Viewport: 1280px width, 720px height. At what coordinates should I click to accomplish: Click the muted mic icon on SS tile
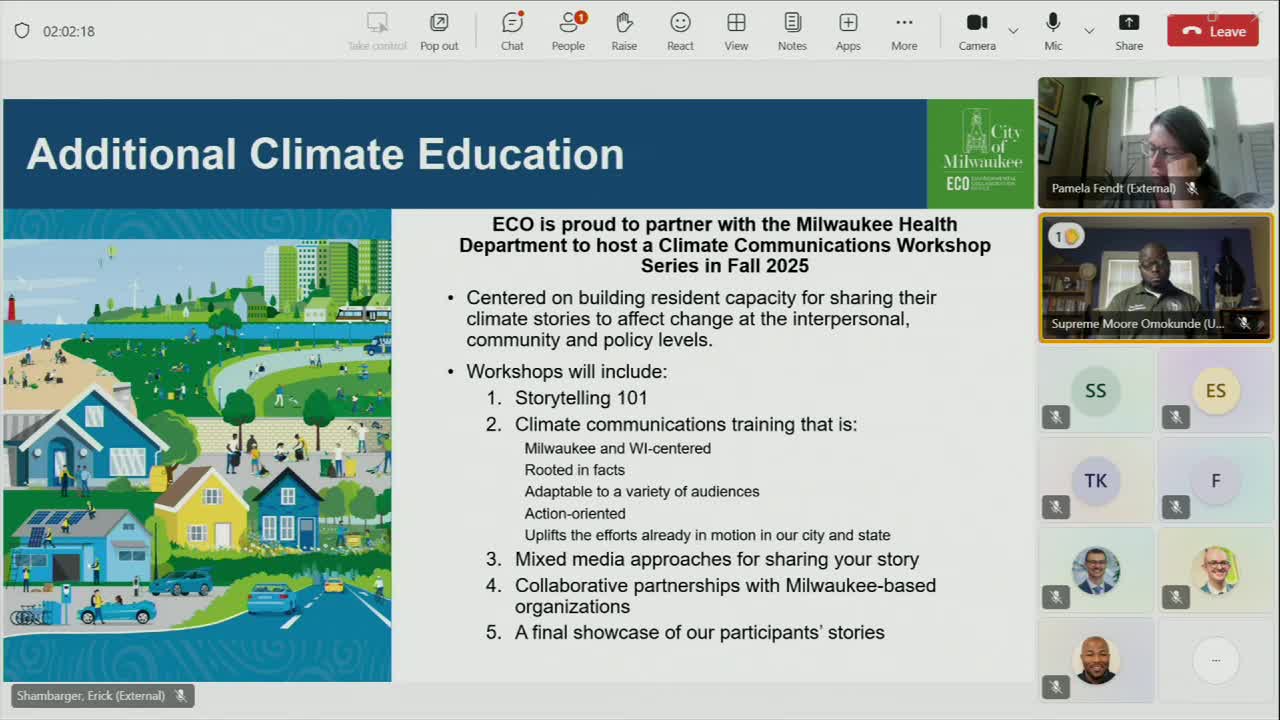(1056, 417)
